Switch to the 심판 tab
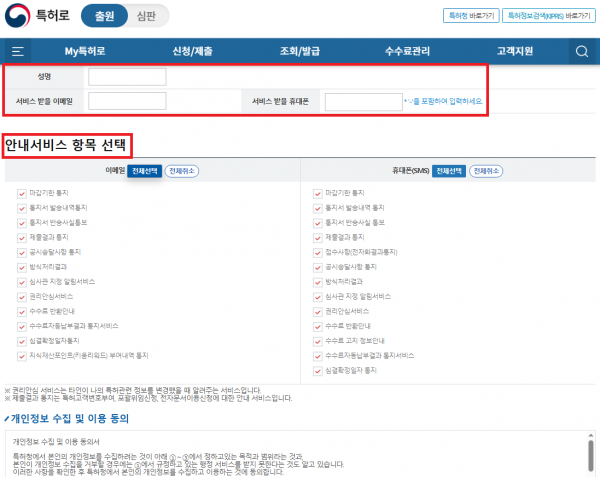Image resolution: width=600 pixels, height=477 pixels. (148, 16)
